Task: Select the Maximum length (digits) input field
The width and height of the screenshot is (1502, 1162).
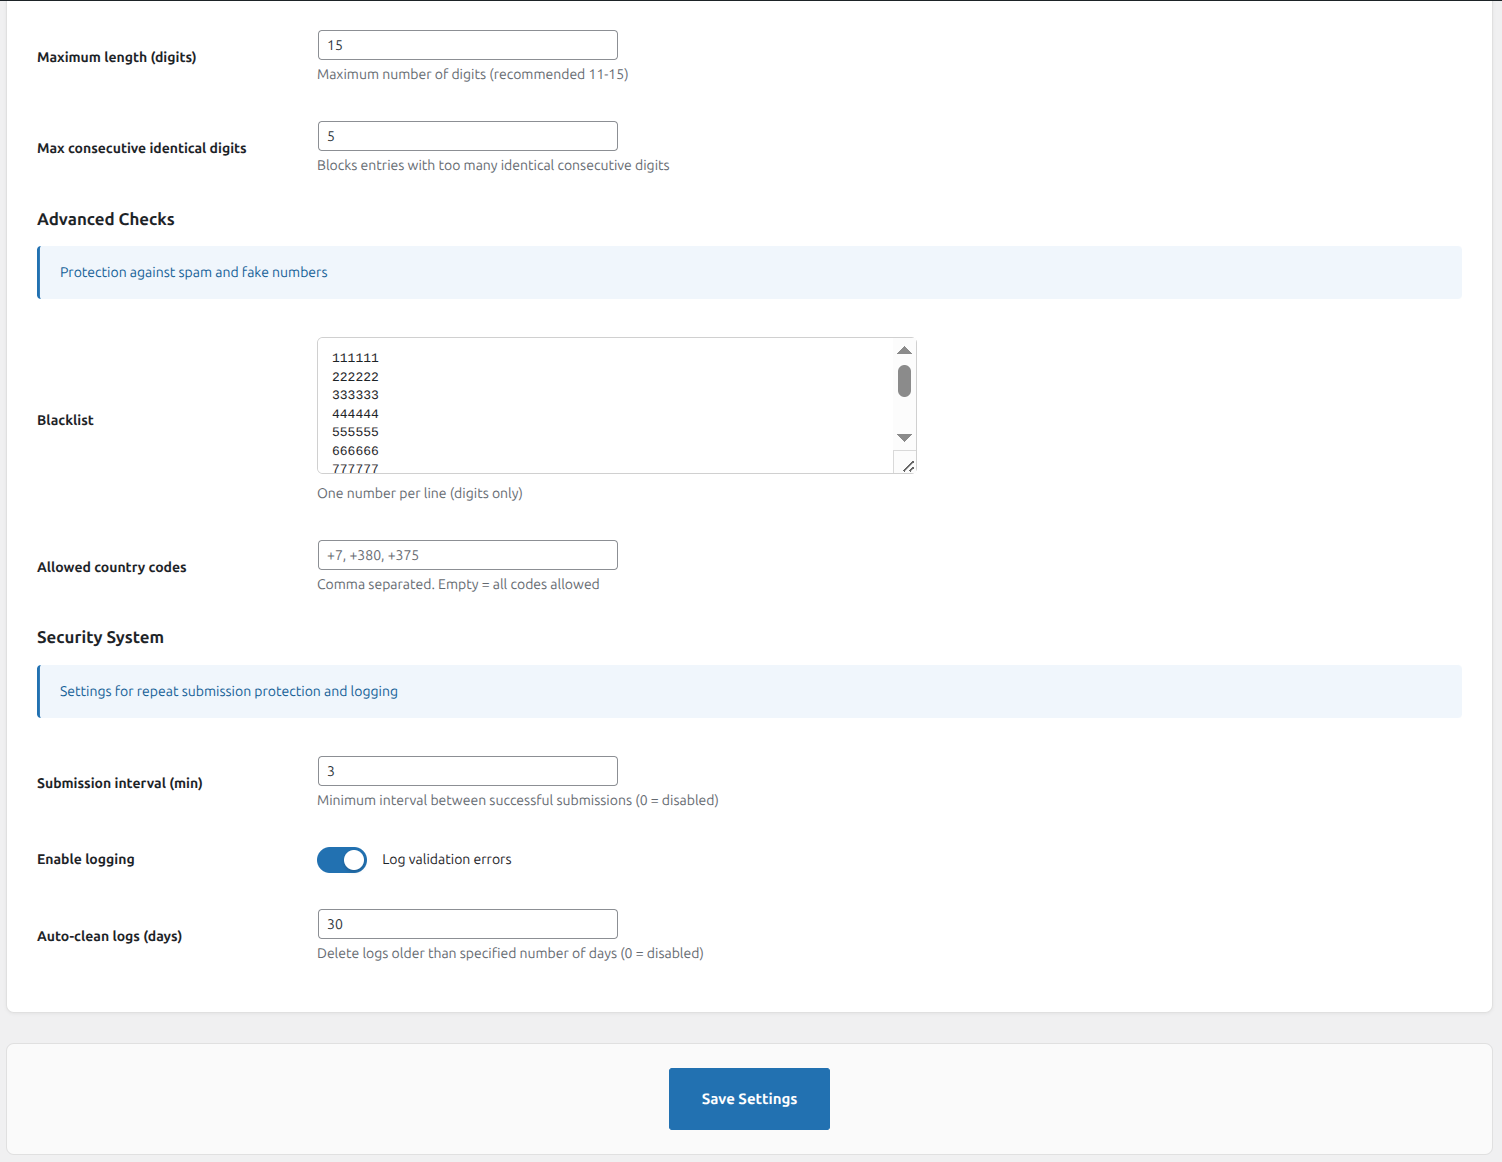Action: click(x=466, y=44)
